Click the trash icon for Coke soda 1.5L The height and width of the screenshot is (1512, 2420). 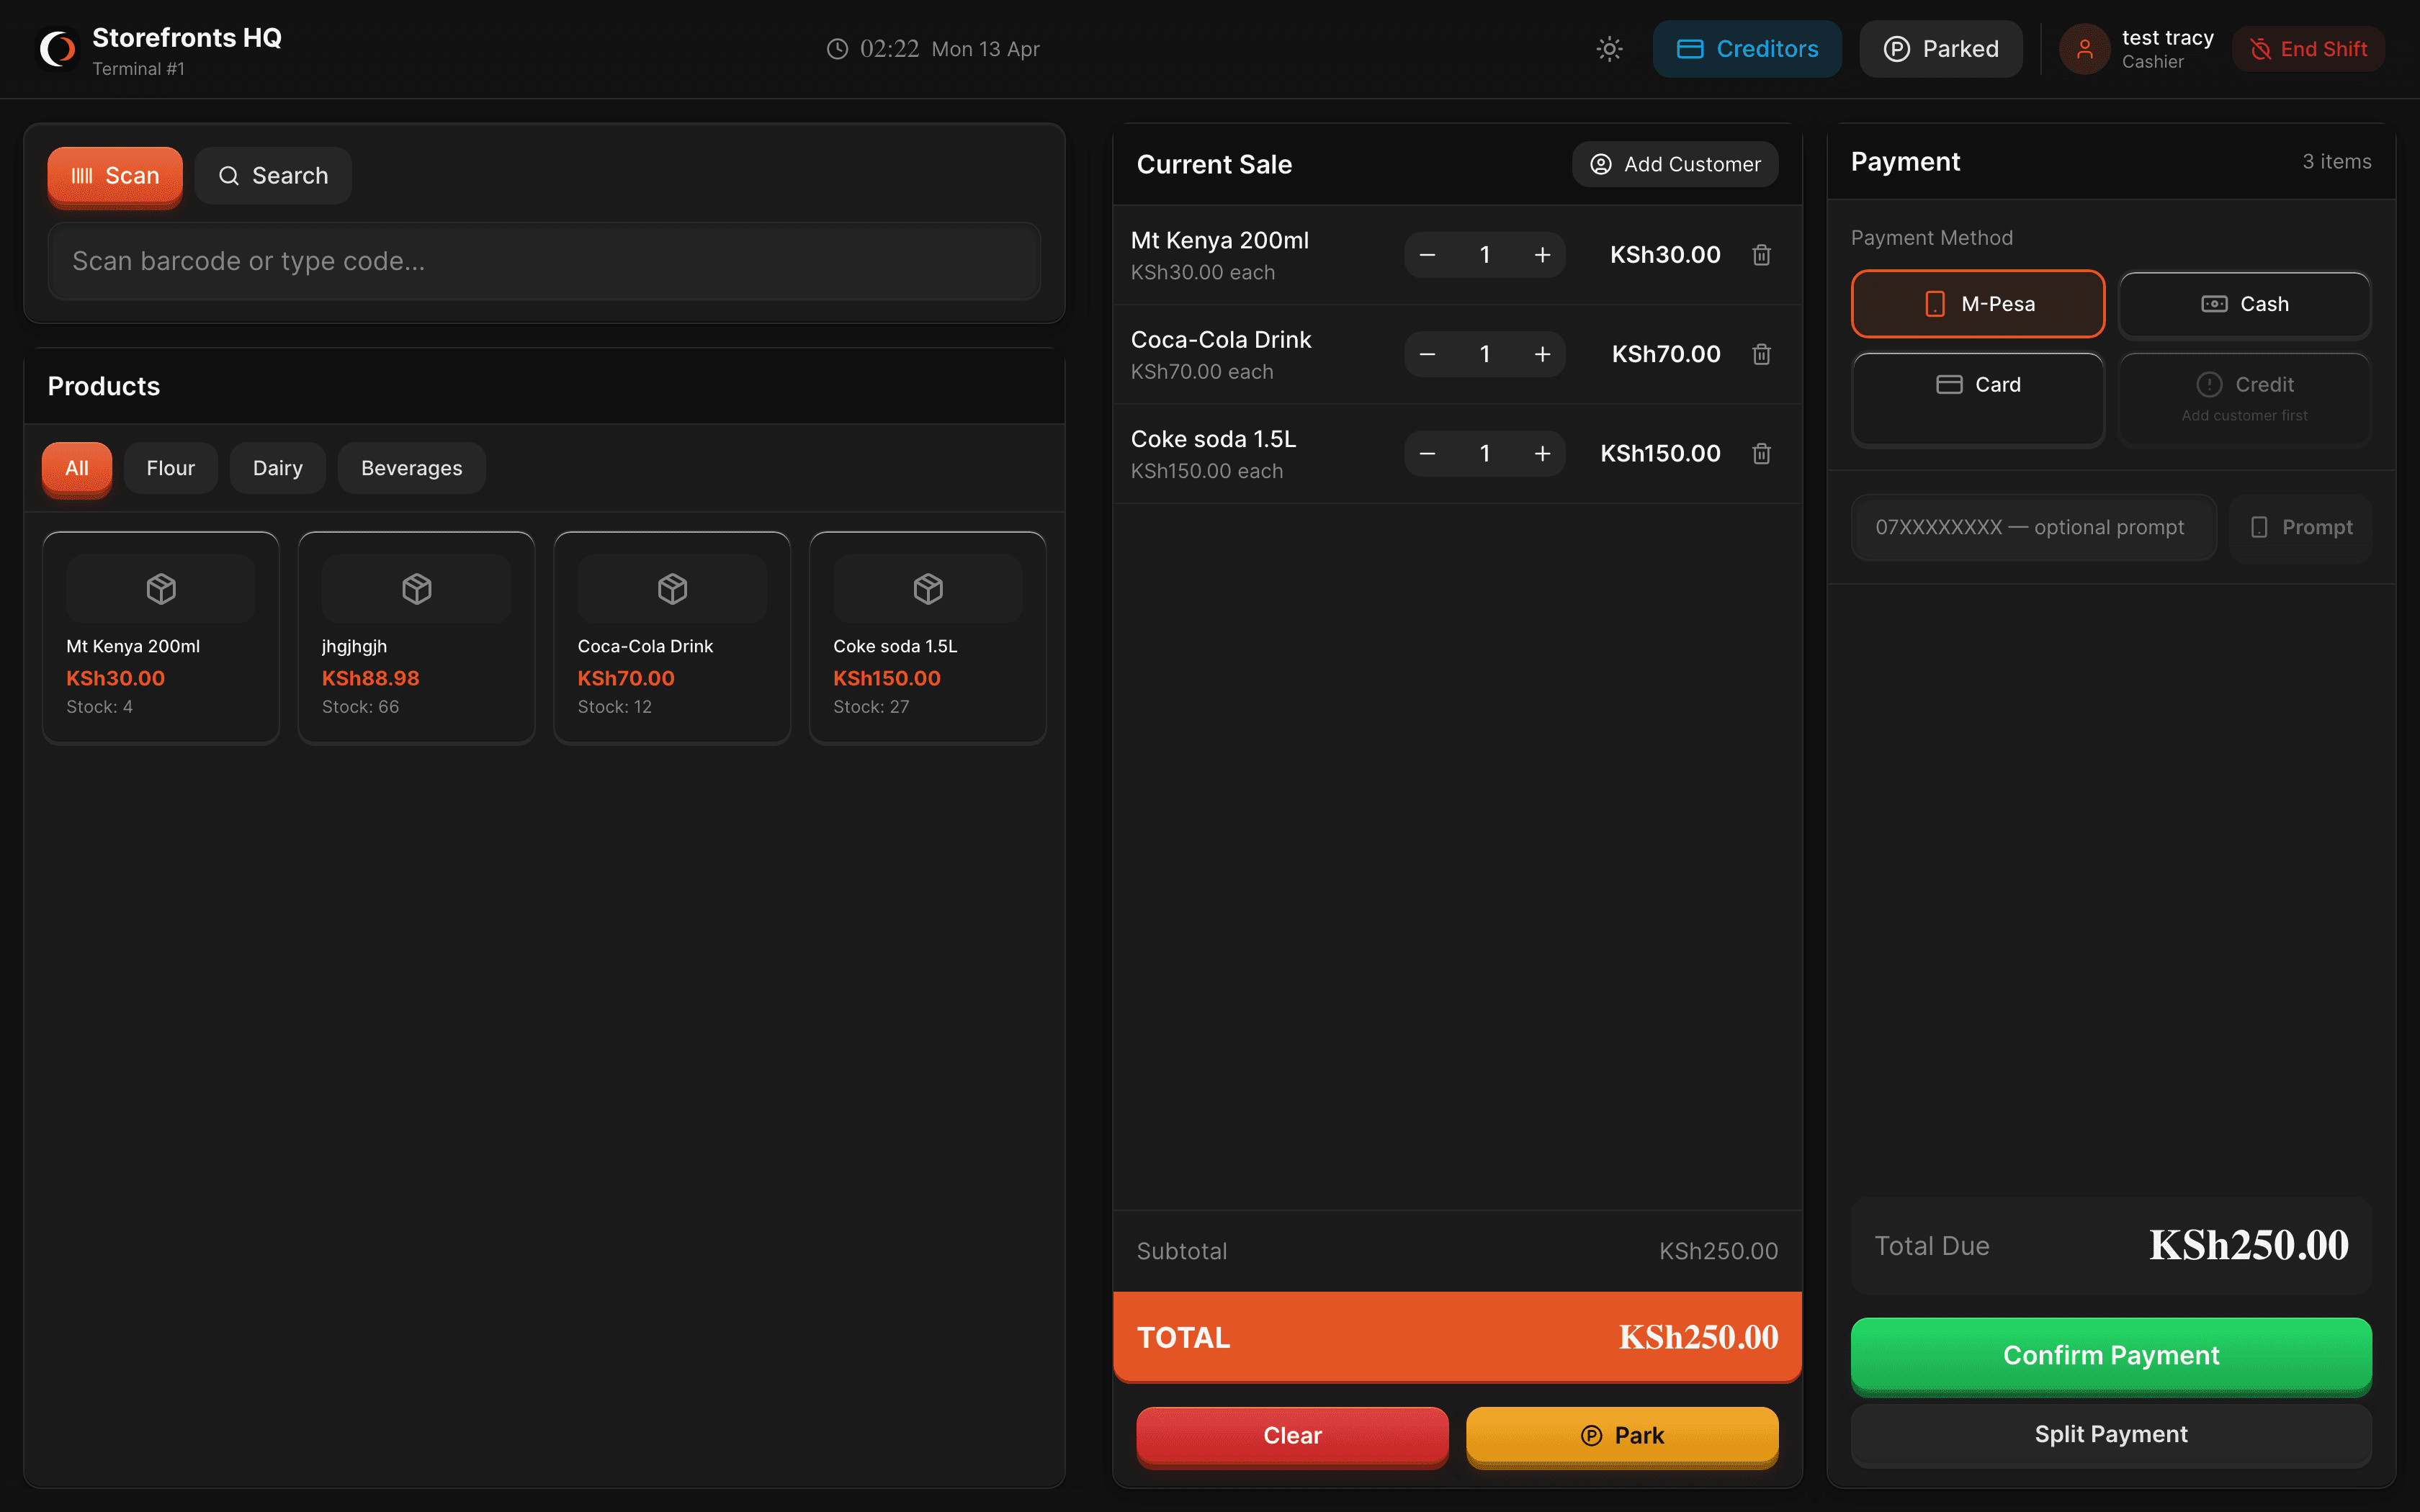1761,454
